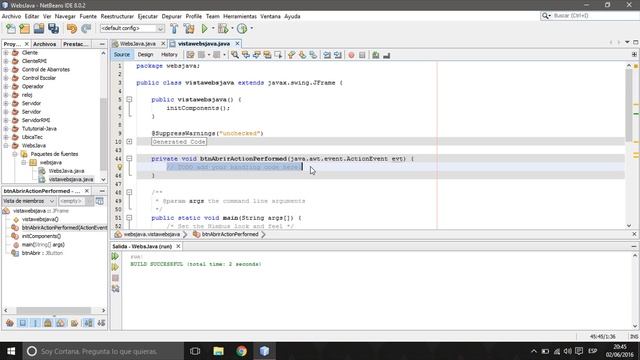Run the project with green play icon
Viewport: 640px width, 360px height.
pos(204,29)
